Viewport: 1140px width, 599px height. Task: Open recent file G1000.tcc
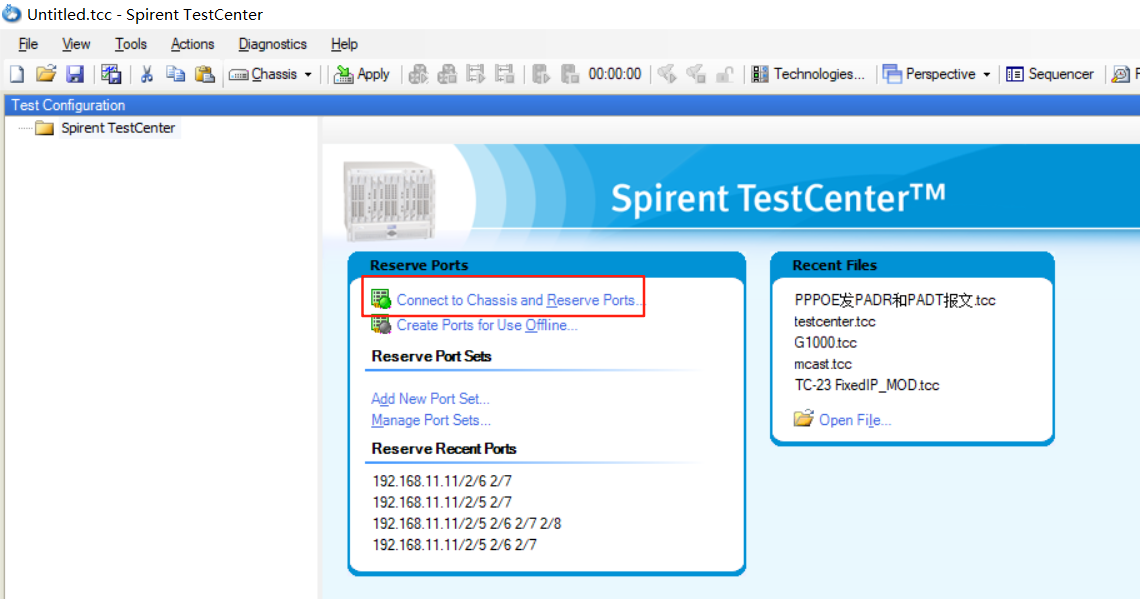pos(825,342)
